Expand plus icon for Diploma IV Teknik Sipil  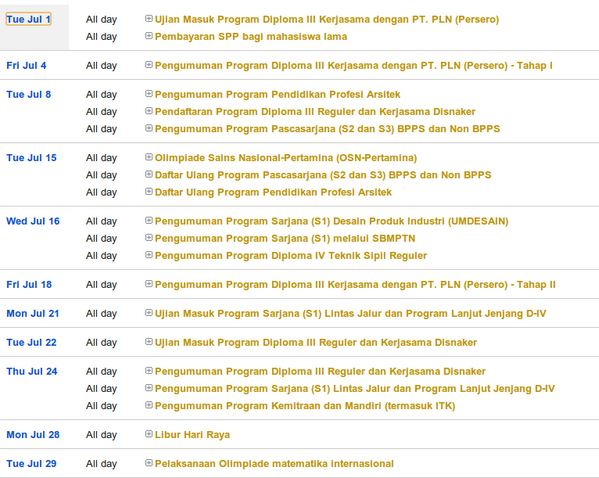(149, 254)
